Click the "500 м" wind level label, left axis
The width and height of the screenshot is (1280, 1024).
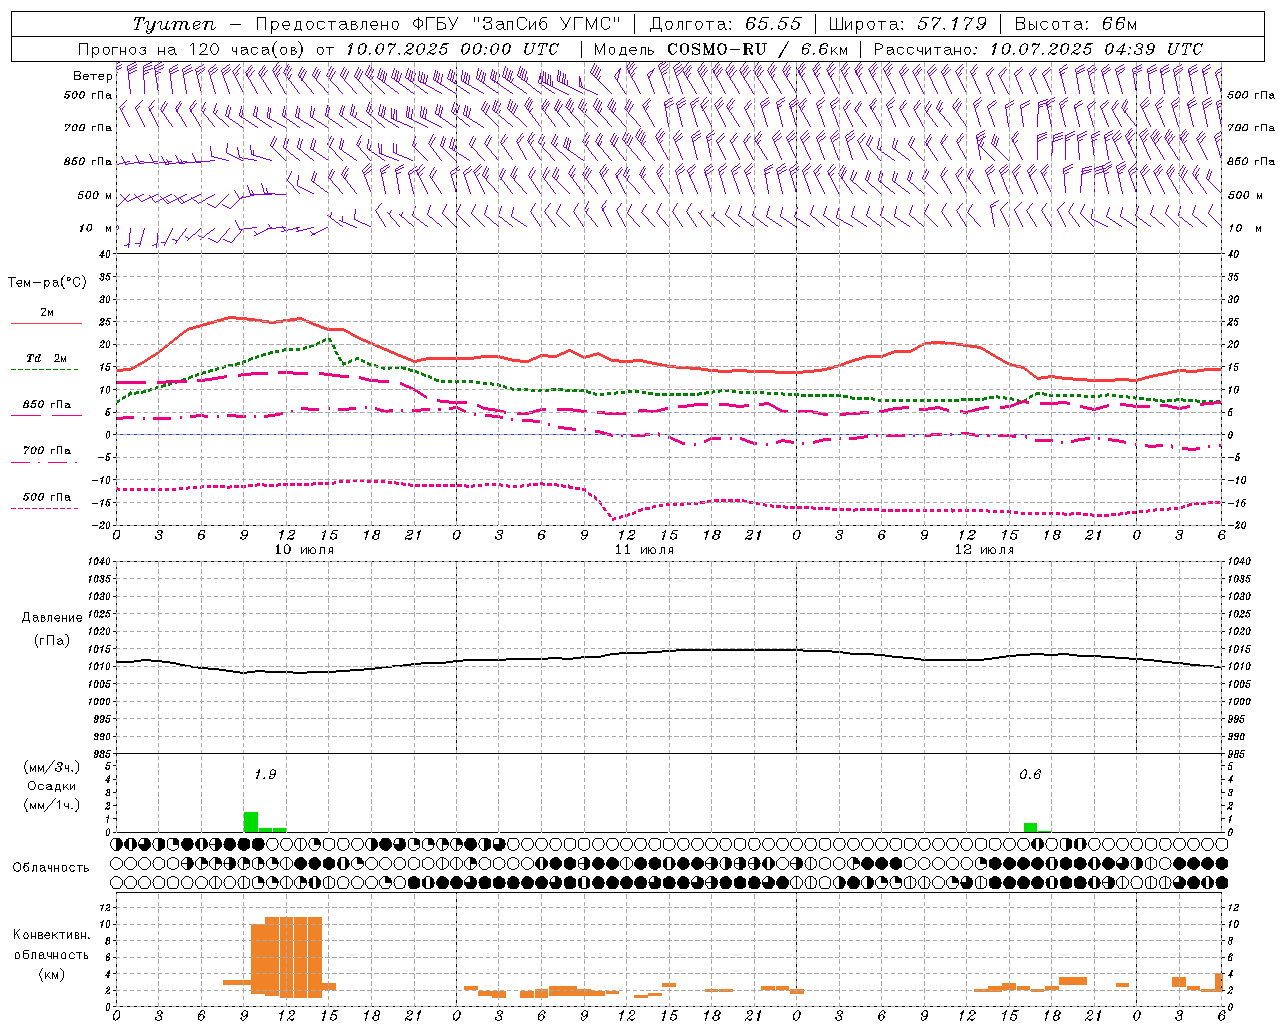click(95, 195)
